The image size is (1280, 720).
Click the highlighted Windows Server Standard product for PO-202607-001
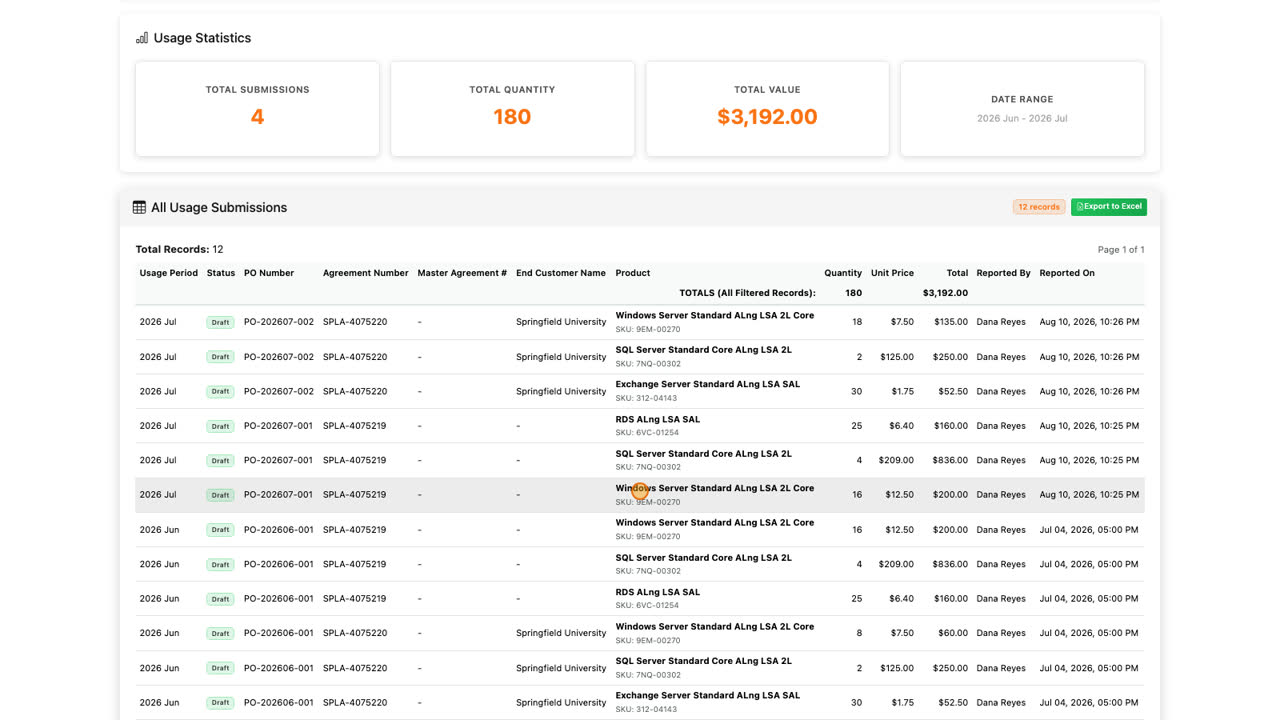[x=715, y=488]
